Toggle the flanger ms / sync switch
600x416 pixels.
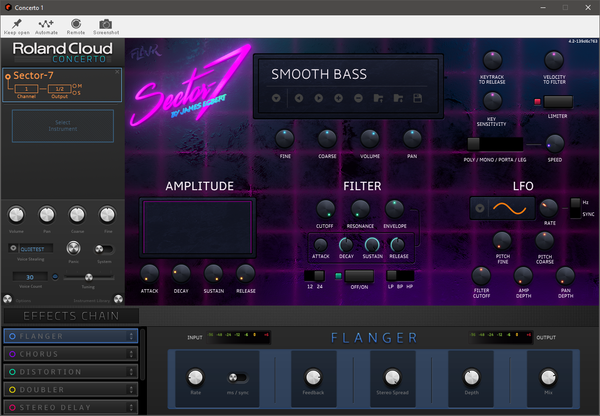[237, 378]
